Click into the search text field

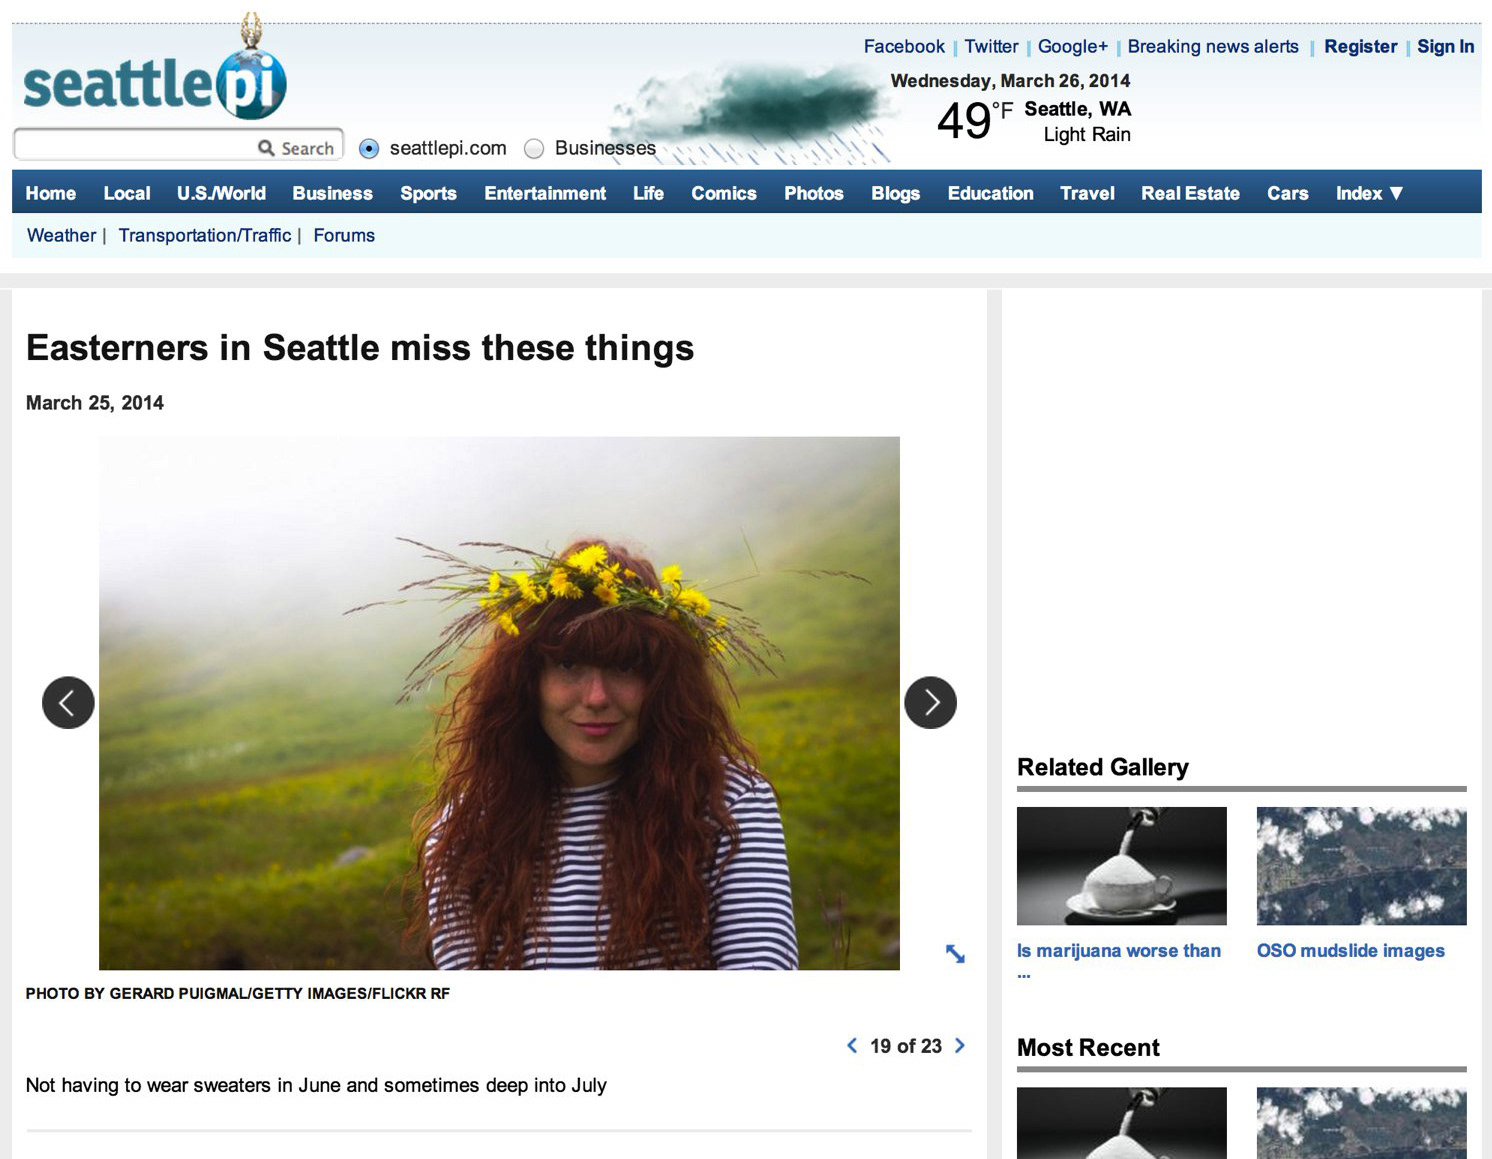[x=135, y=145]
